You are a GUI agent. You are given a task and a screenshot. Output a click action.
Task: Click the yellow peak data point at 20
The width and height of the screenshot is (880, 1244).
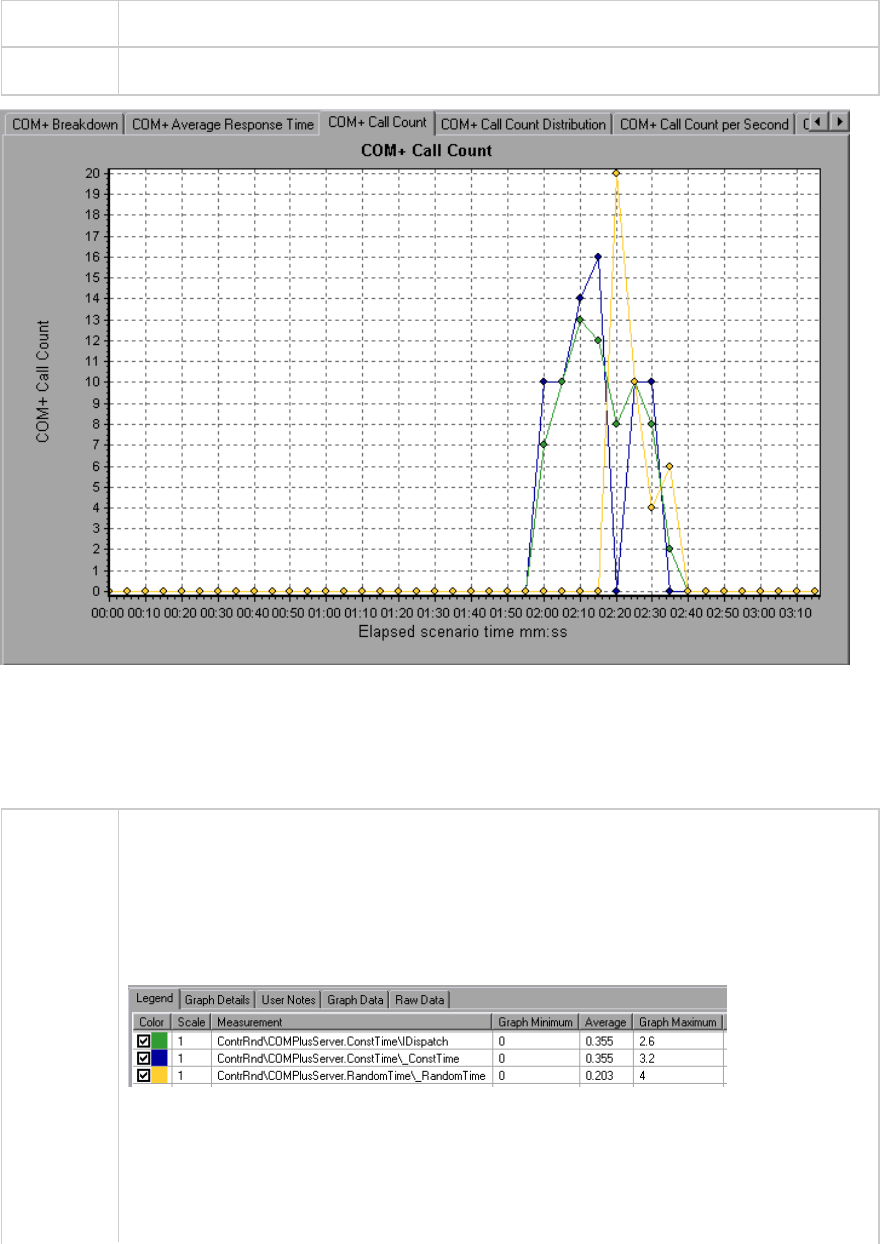click(616, 173)
